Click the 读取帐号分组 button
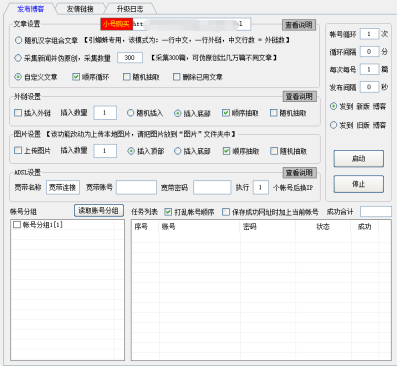 [x=99, y=211]
